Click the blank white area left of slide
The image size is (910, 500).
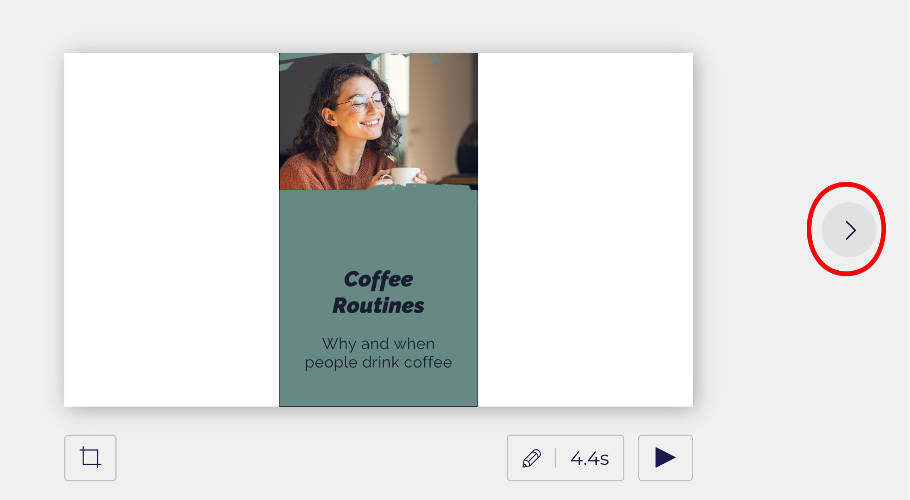tap(170, 230)
